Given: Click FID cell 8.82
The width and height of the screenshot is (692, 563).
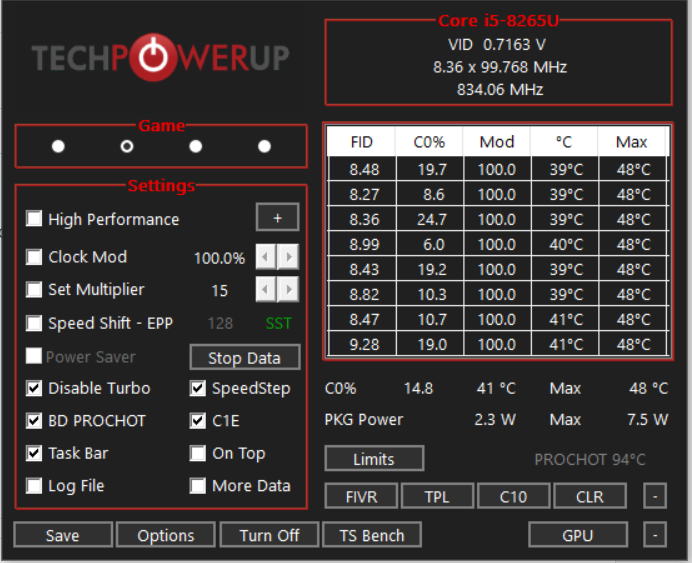Looking at the screenshot, I should pyautogui.click(x=364, y=294).
